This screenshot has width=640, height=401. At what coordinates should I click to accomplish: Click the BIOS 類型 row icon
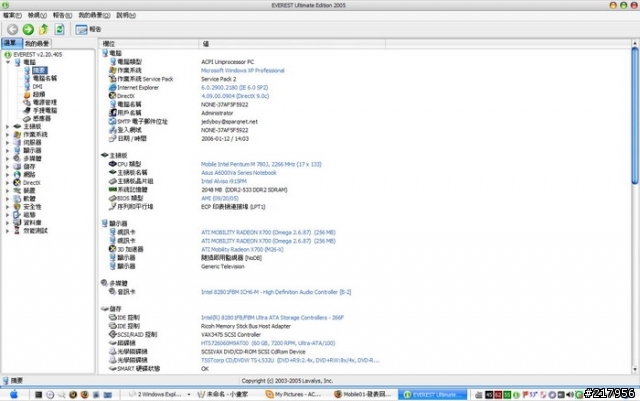pos(113,198)
